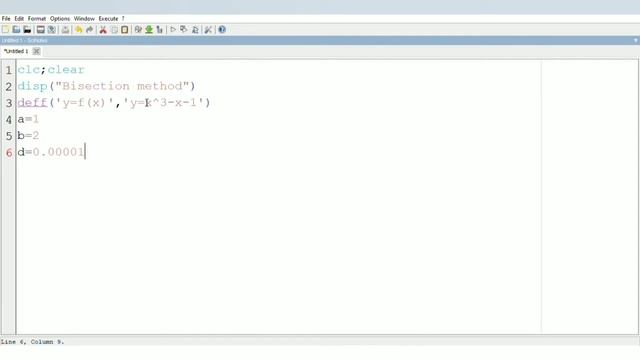Copy the selected text
Viewport: 640px width, 360px height.
(x=114, y=30)
